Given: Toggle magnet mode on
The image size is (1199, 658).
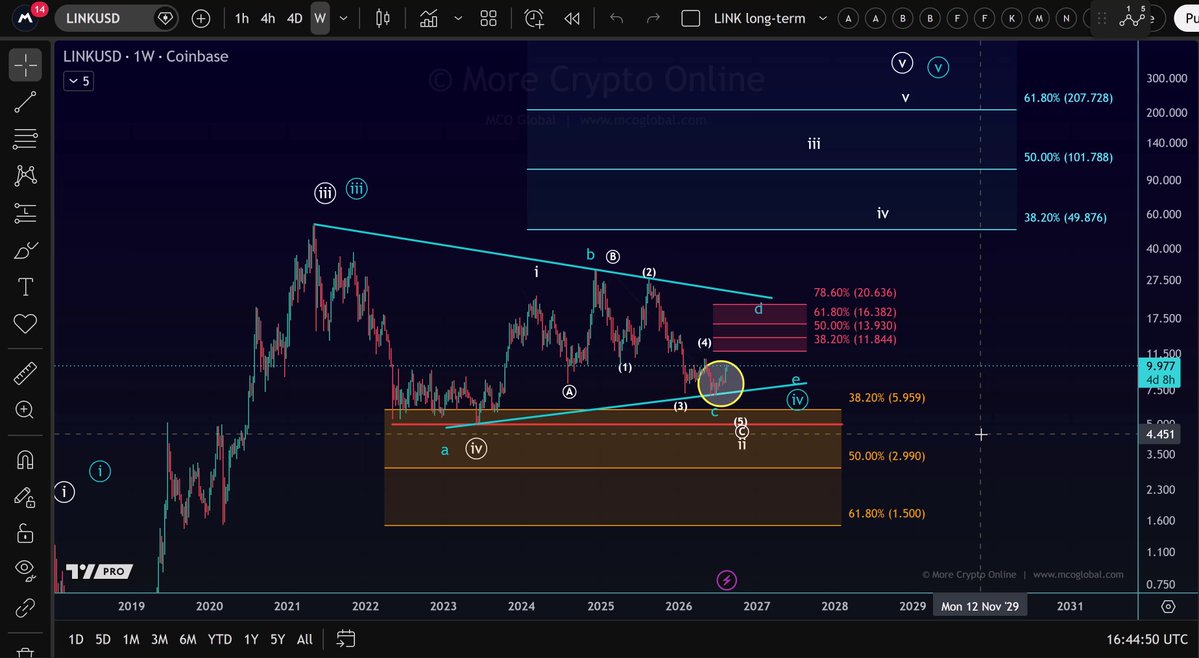Looking at the screenshot, I should (x=25, y=460).
